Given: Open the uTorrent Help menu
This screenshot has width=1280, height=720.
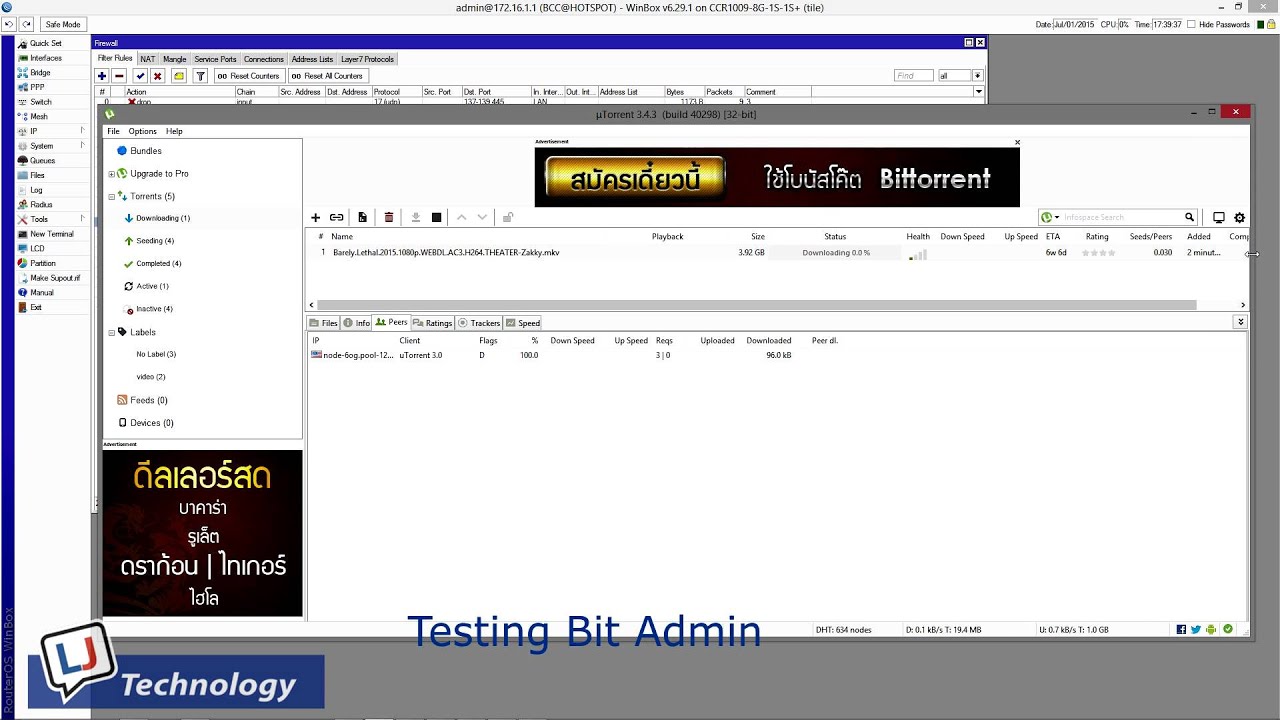Looking at the screenshot, I should coord(174,131).
